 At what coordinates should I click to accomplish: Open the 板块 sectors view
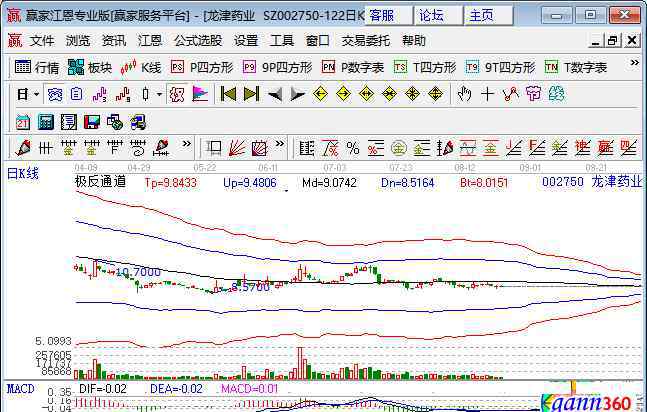coord(90,67)
